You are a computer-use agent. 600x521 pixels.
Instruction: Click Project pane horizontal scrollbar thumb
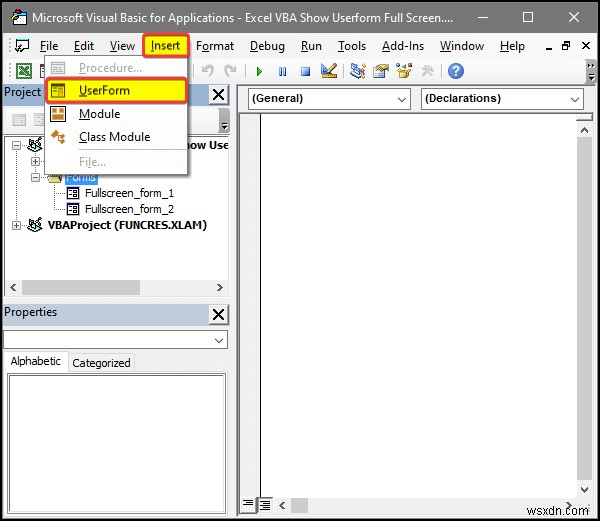(81, 287)
